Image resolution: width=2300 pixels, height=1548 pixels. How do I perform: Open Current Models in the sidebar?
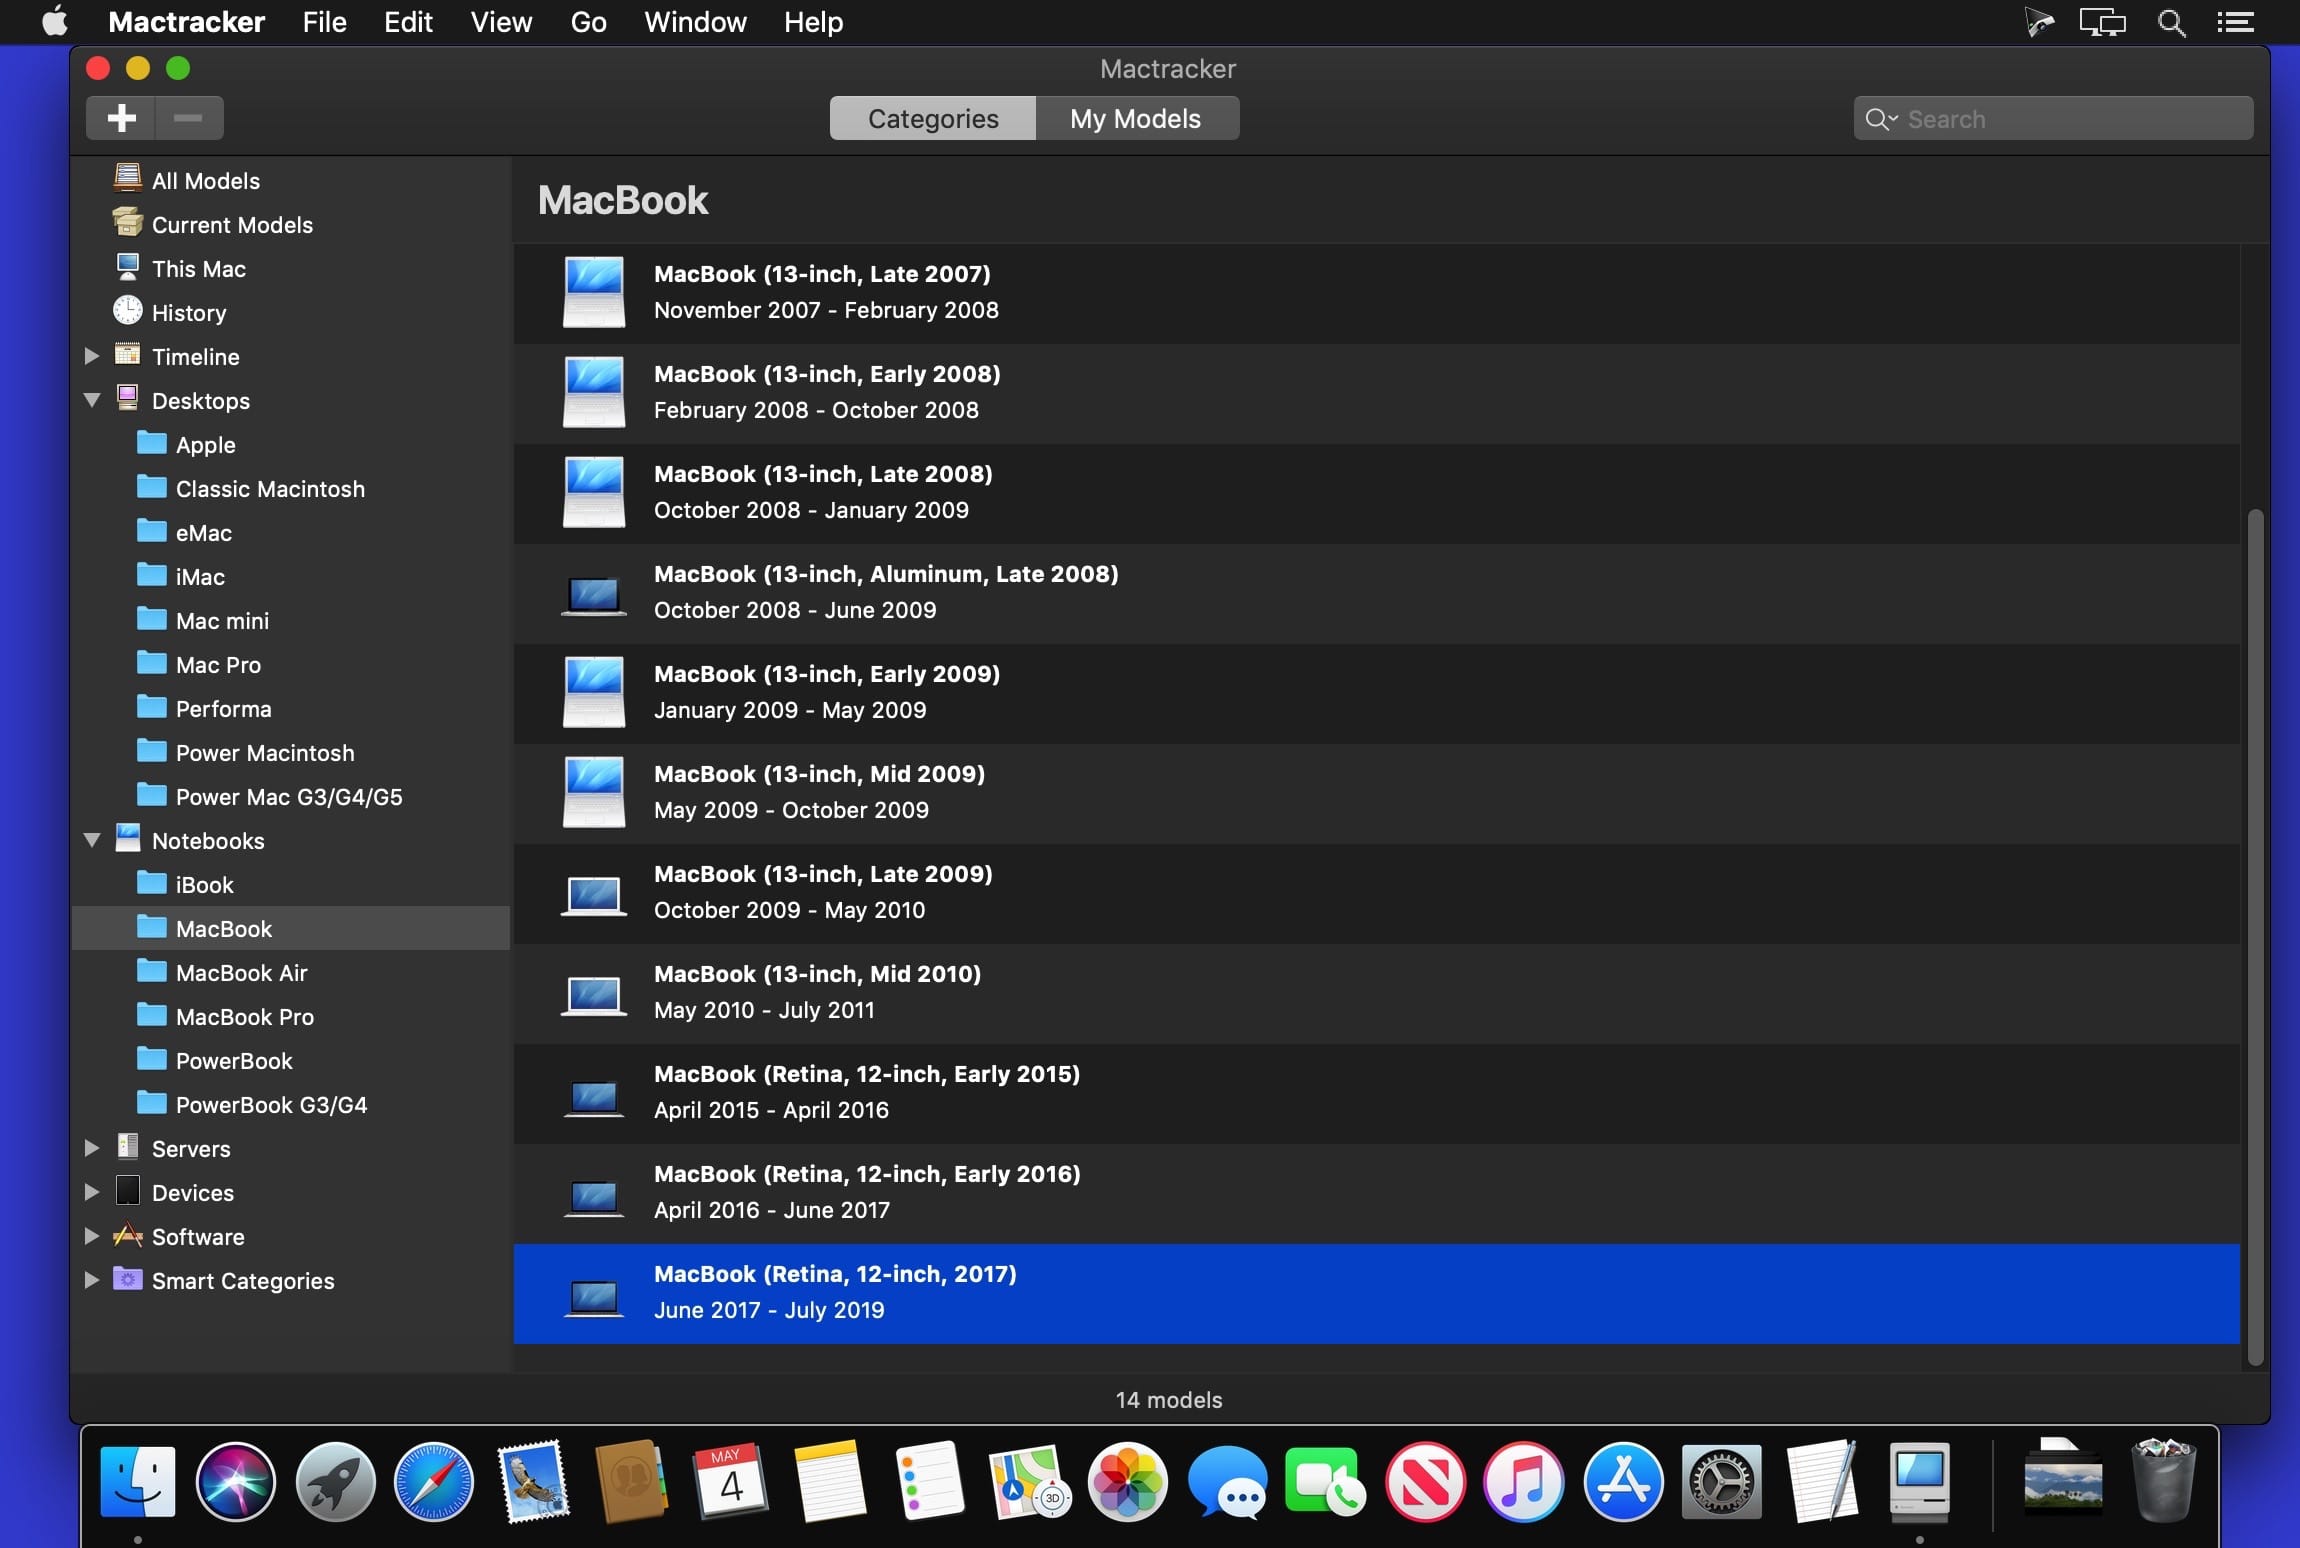(x=231, y=225)
